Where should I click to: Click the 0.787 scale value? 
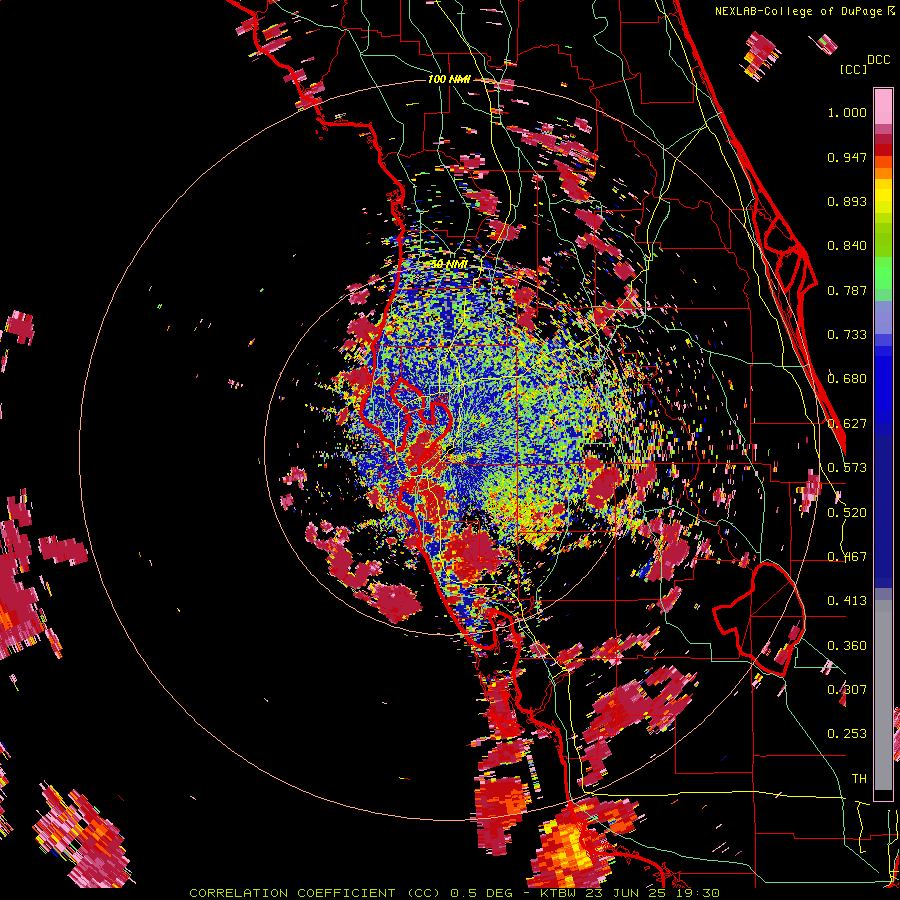click(847, 290)
